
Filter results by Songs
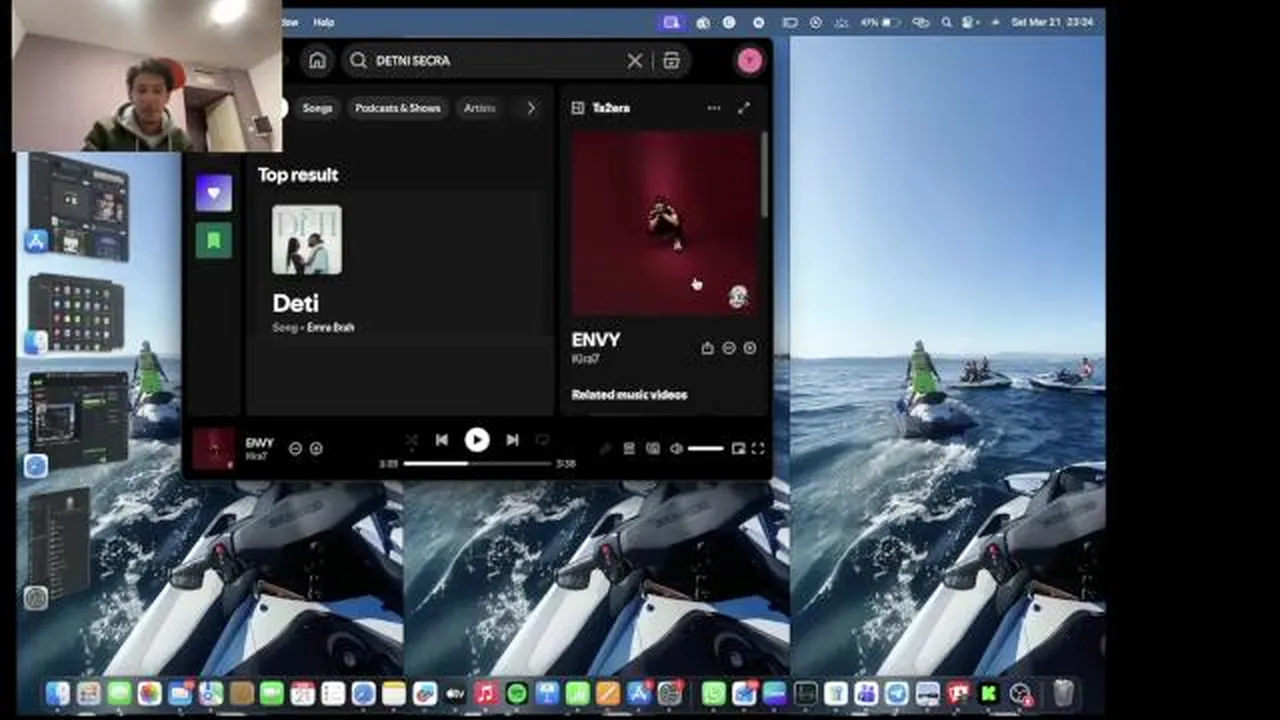[317, 108]
